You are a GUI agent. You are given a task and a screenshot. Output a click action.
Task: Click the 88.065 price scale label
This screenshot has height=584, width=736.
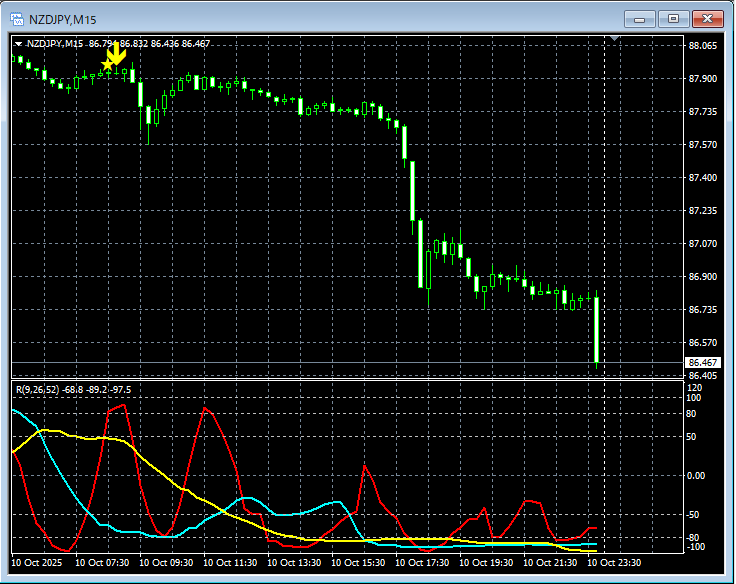(x=702, y=46)
